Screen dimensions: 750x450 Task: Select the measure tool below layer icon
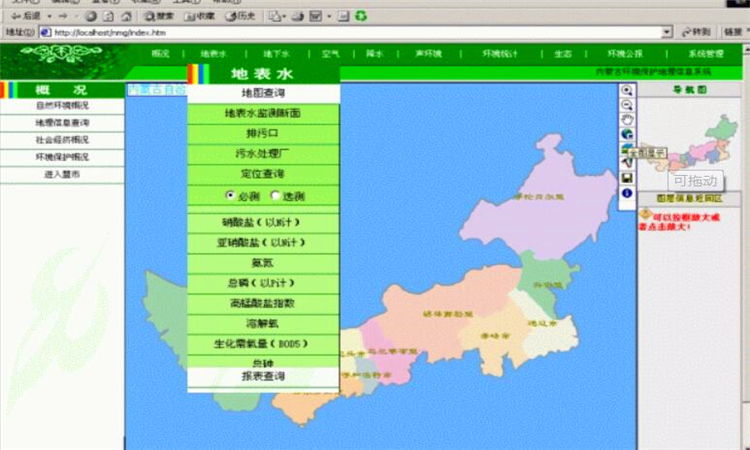627,163
